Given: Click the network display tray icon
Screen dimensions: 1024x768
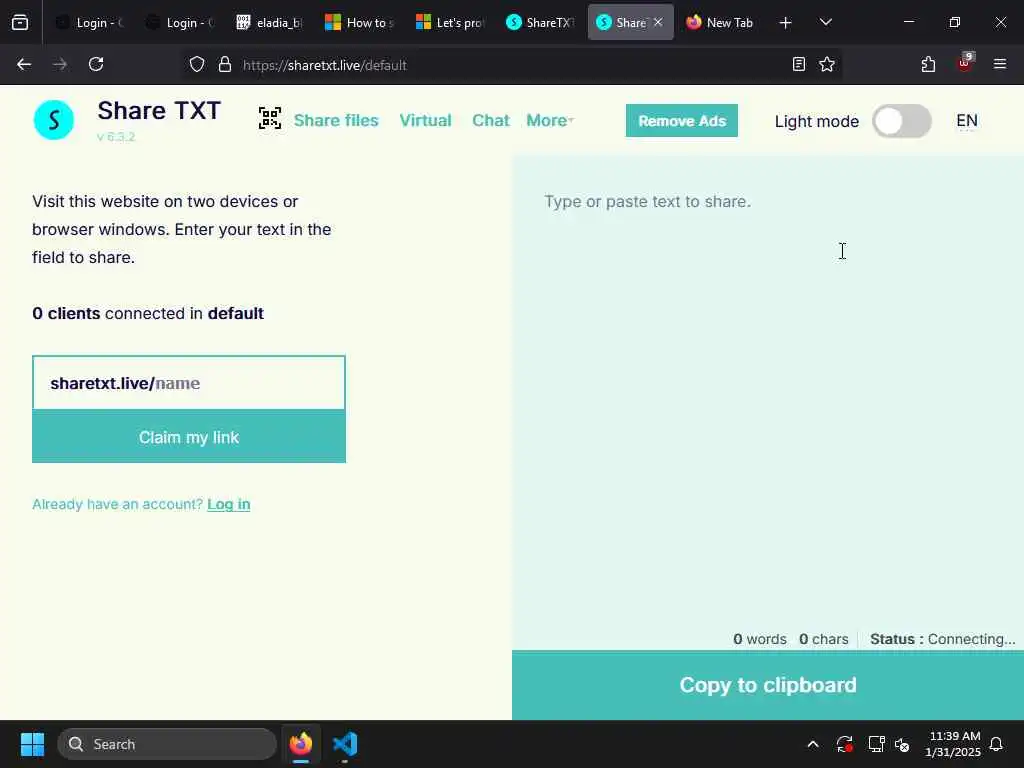Looking at the screenshot, I should [876, 744].
